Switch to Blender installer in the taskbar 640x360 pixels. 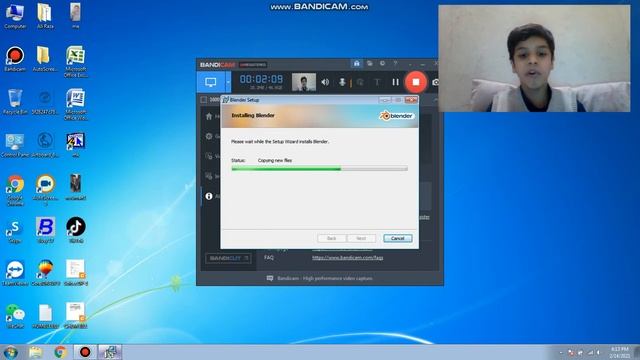tap(110, 352)
